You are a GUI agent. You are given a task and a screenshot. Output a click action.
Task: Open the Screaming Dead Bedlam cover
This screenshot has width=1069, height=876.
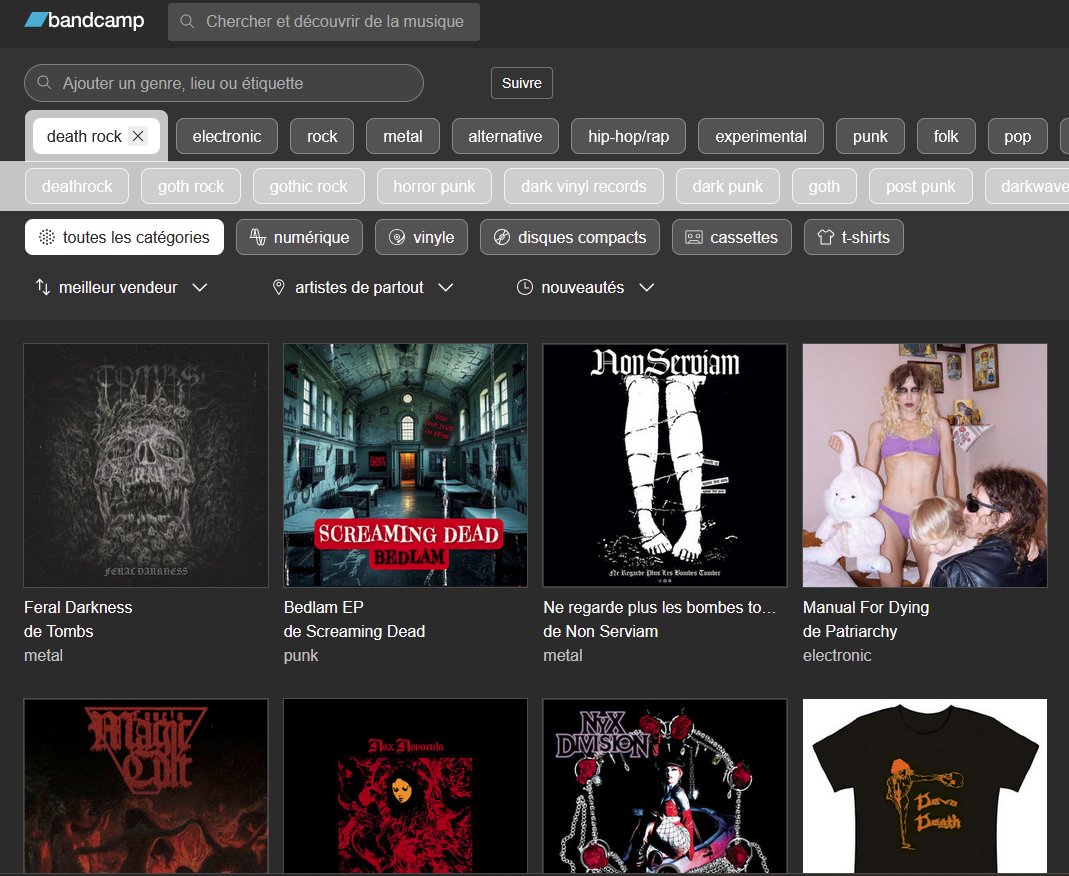tap(406, 466)
